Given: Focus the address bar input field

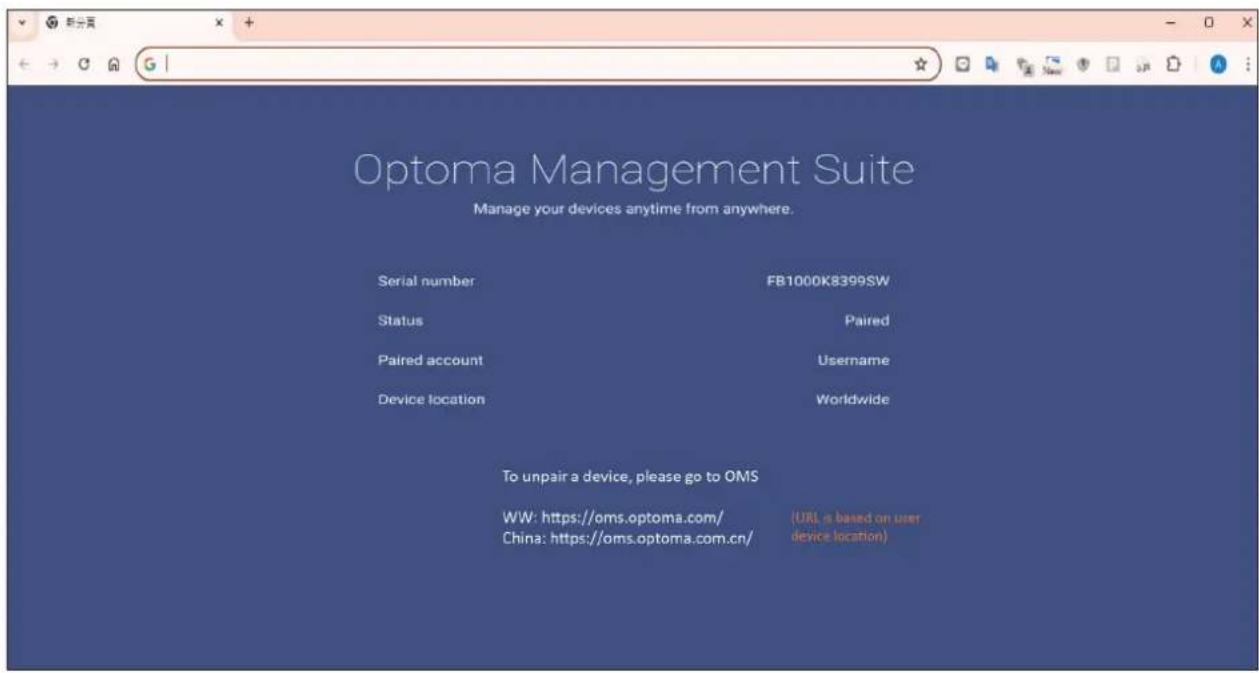Looking at the screenshot, I should pyautogui.click(x=537, y=63).
